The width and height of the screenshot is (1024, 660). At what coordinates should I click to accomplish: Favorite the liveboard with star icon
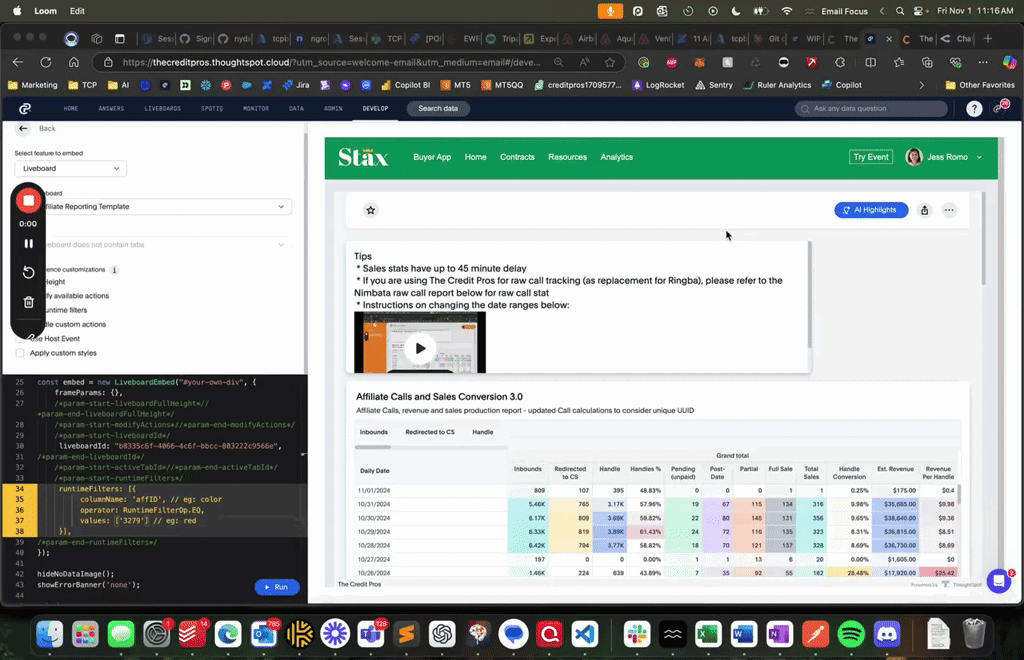click(x=371, y=211)
